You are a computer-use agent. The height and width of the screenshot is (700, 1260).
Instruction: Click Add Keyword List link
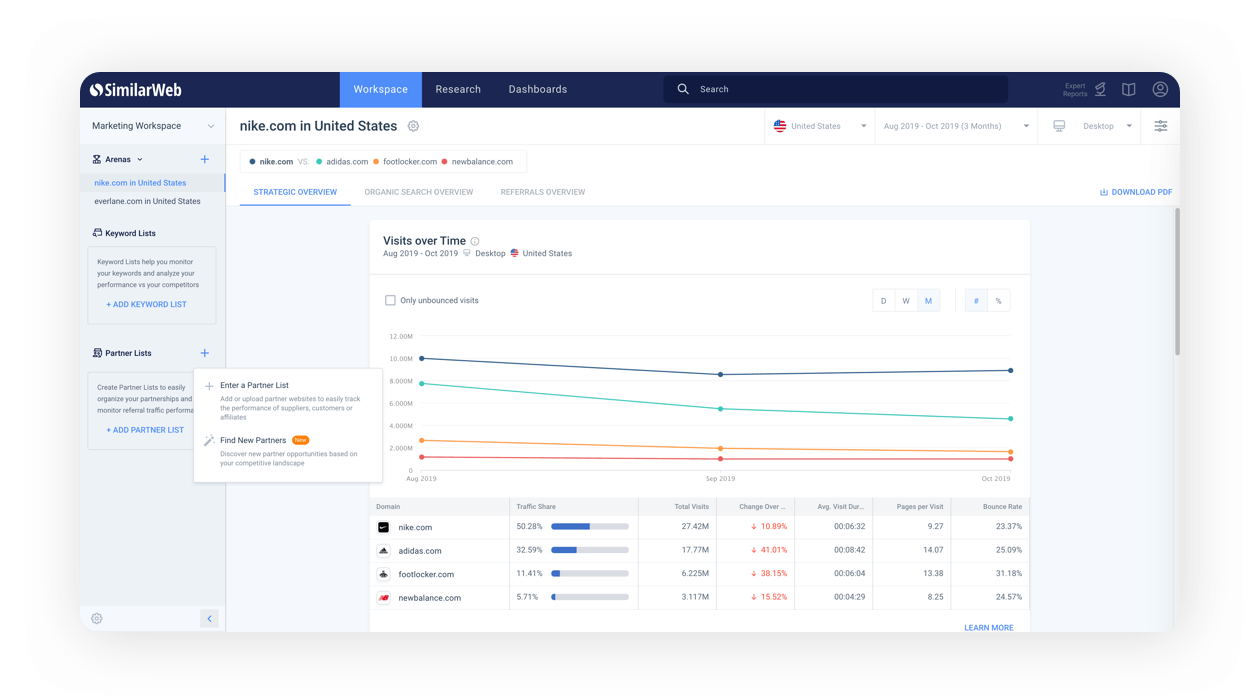tap(146, 304)
